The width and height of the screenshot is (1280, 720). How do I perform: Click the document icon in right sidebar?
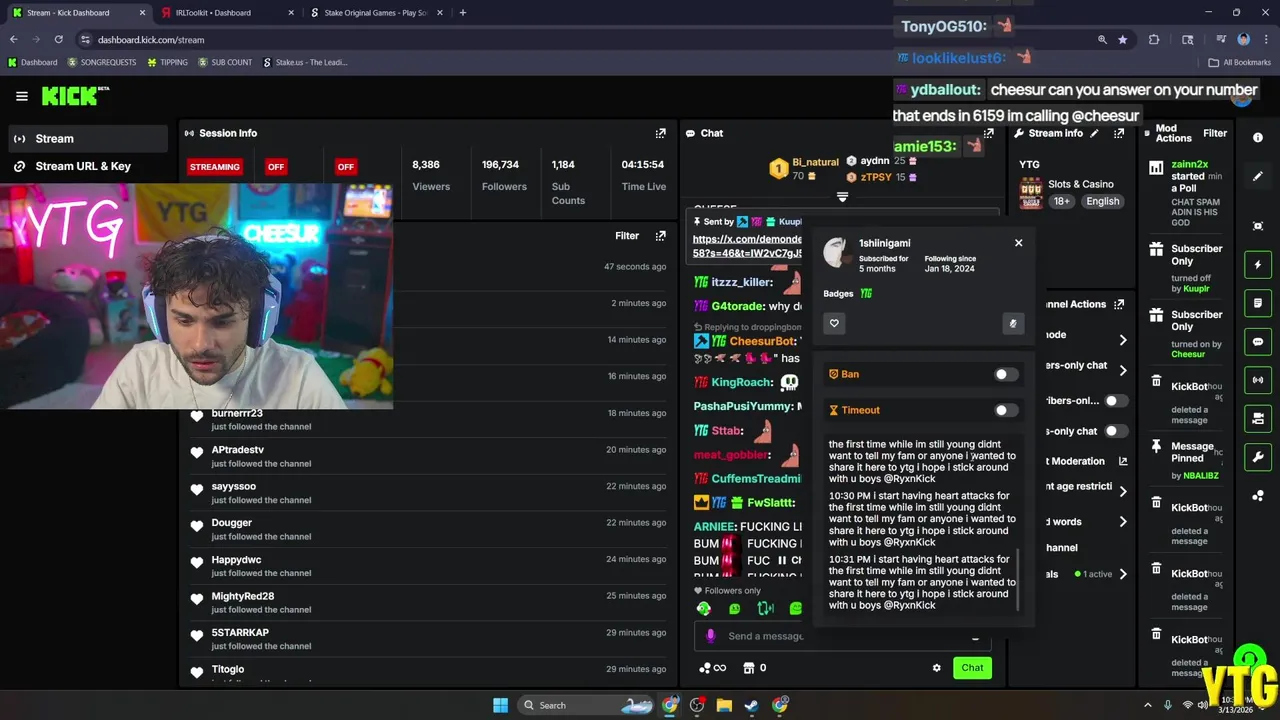[x=1258, y=303]
